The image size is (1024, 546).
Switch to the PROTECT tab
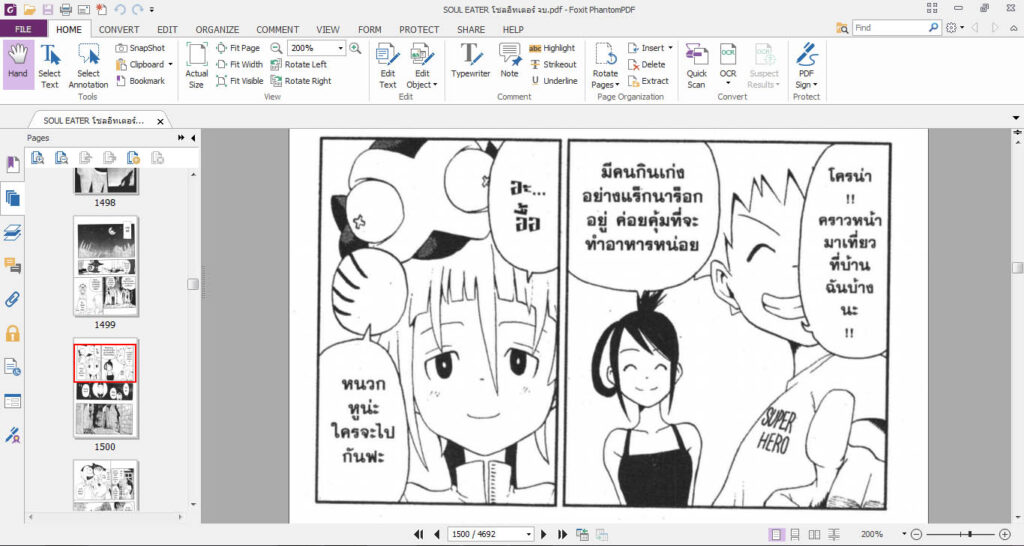419,29
